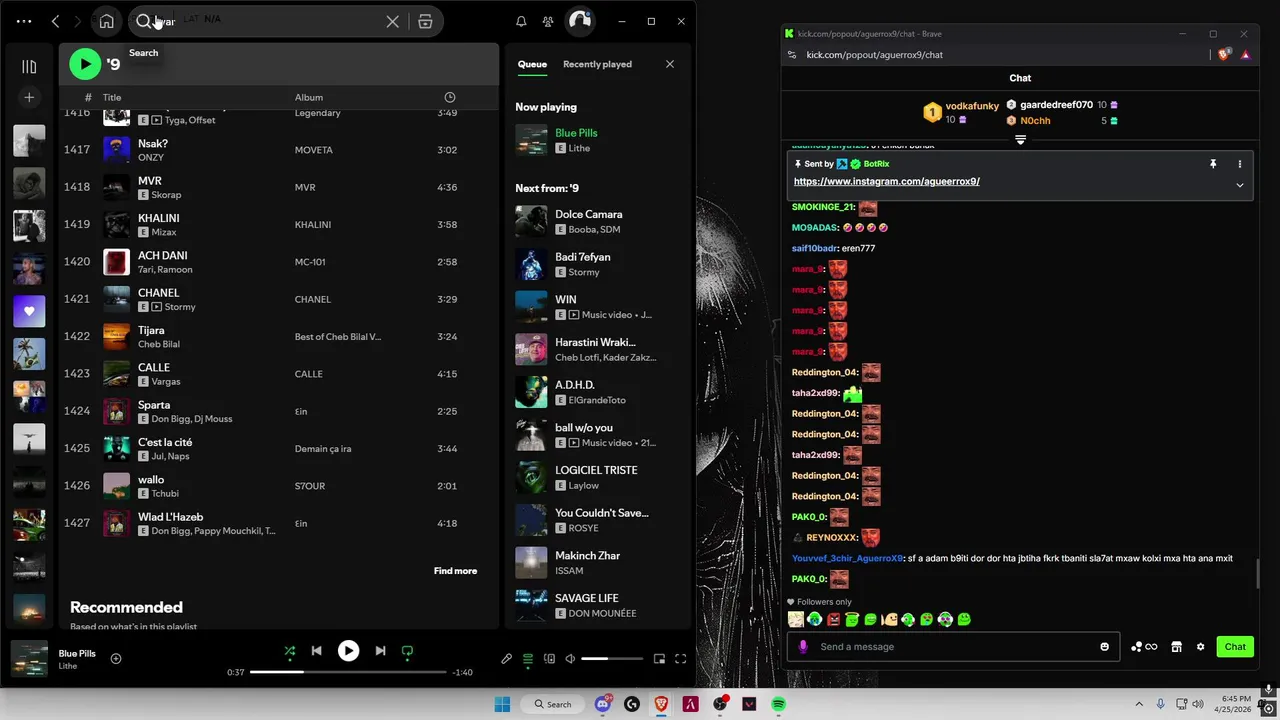The image size is (1280, 720).
Task: Switch to the Recently played tab
Action: coord(597,64)
